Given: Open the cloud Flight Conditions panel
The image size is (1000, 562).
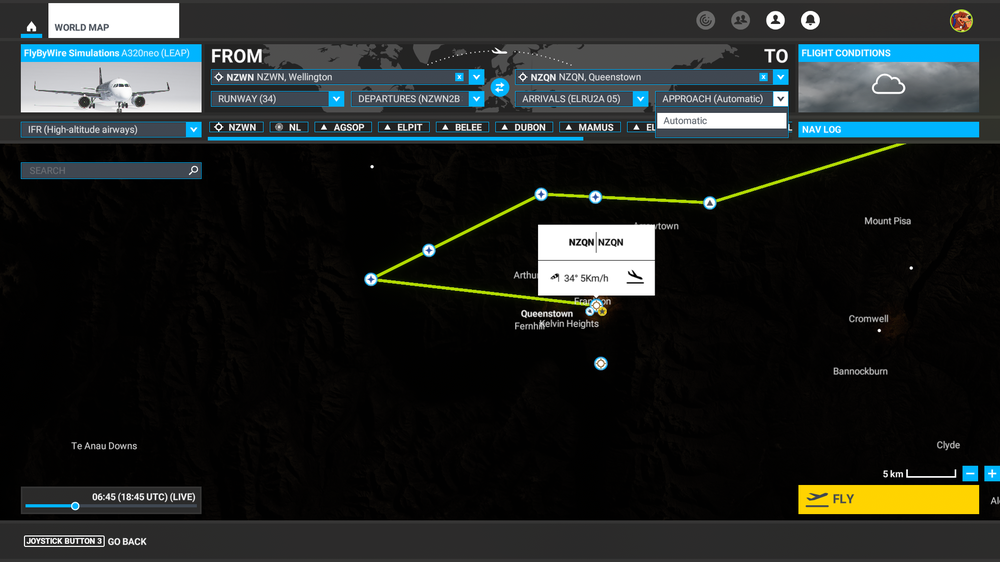Looking at the screenshot, I should 888,85.
